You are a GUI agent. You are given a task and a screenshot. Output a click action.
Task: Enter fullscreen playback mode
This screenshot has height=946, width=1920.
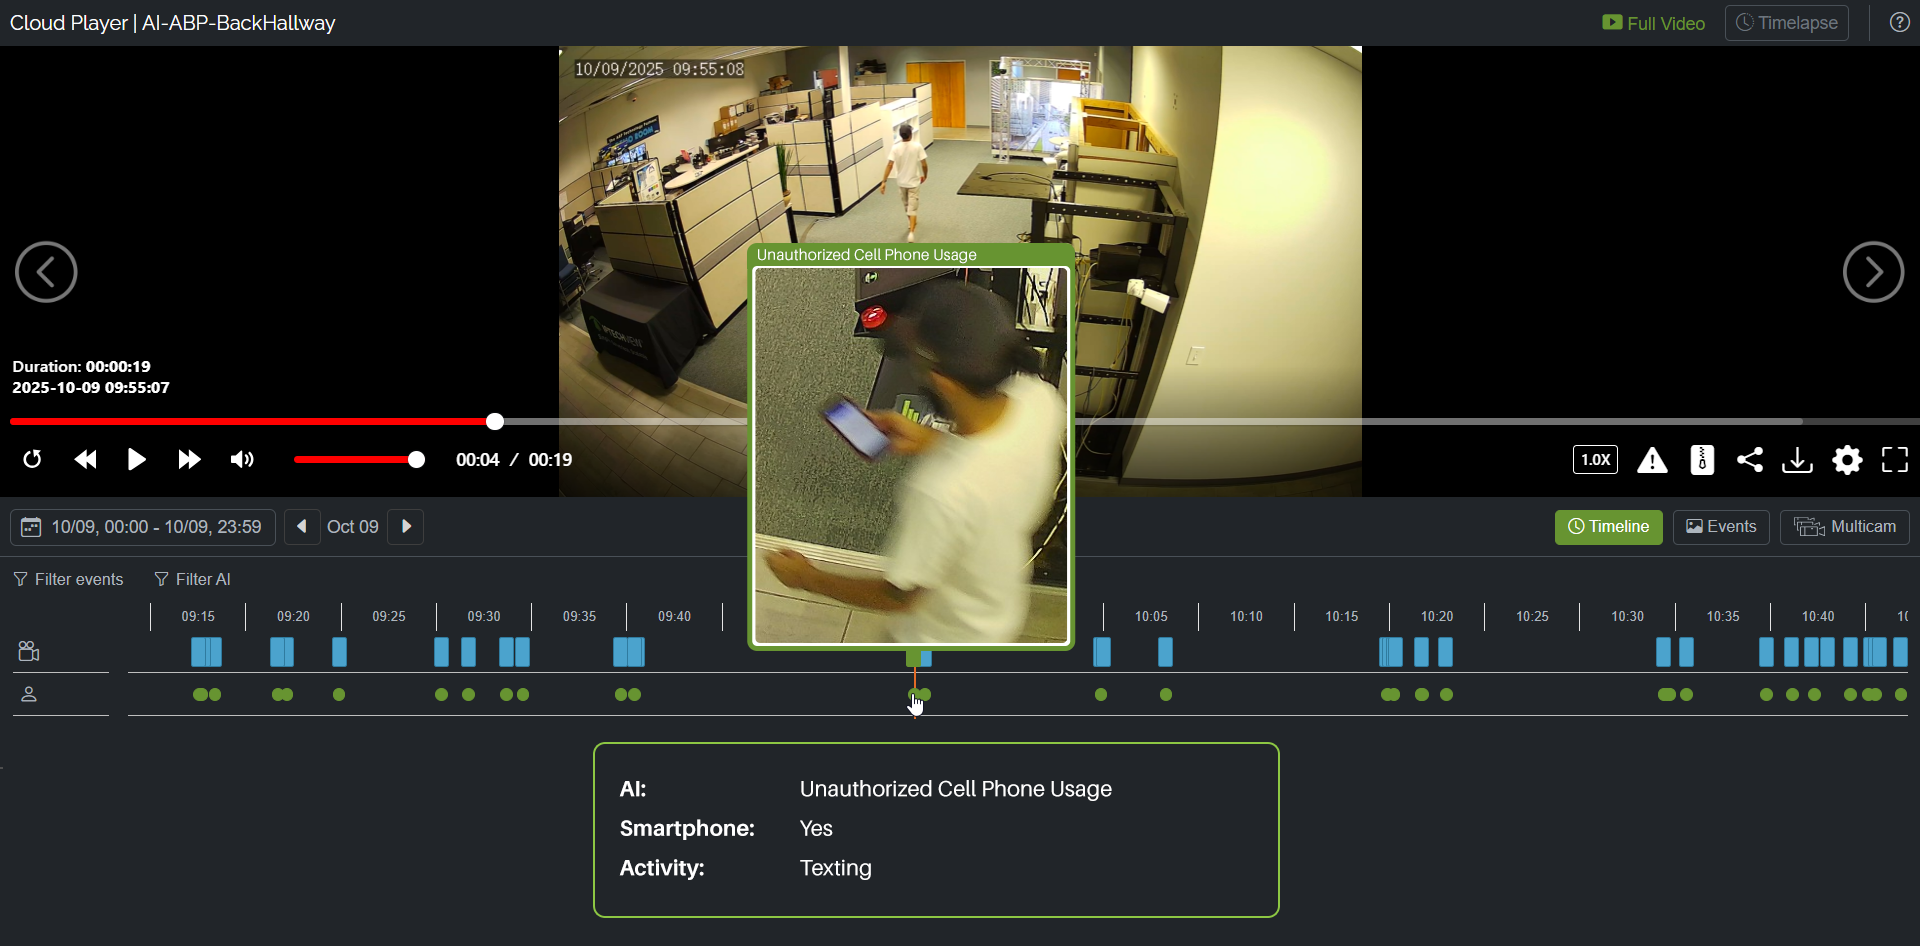[x=1895, y=460]
